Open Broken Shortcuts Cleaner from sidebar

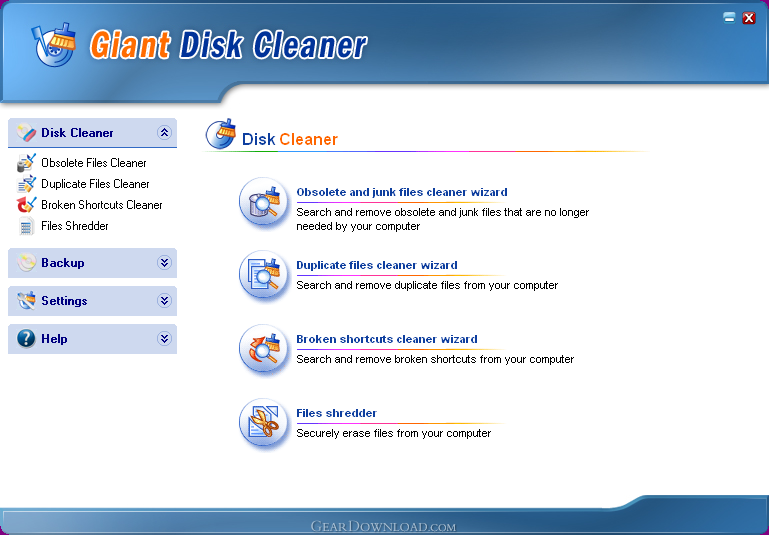[x=102, y=205]
